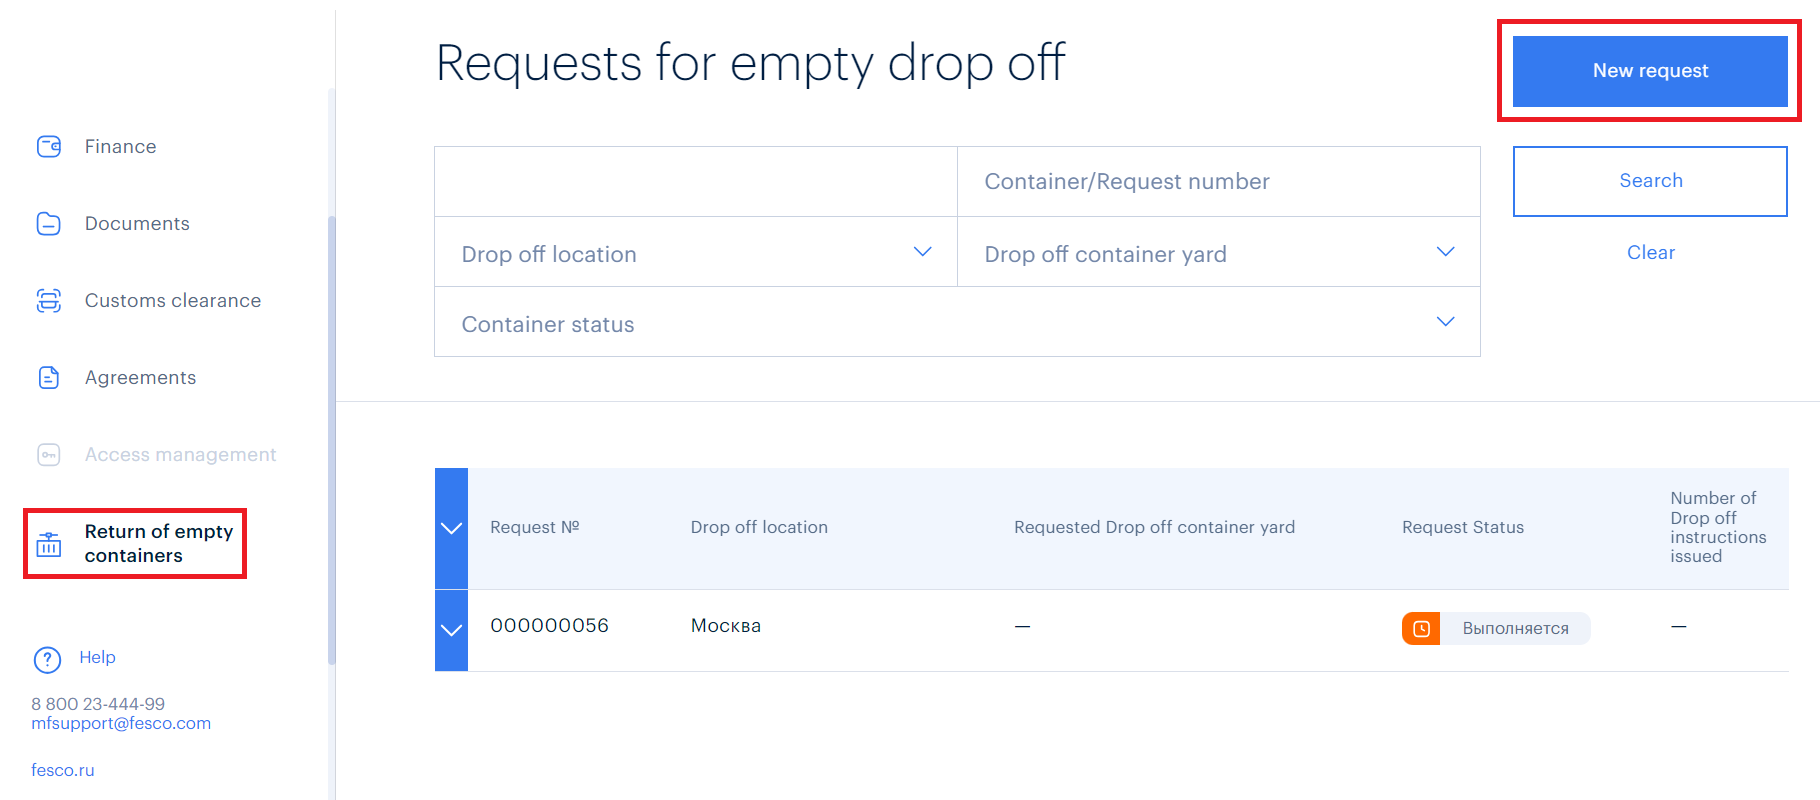1820x800 pixels.
Task: Click the Customs clearance icon
Action: click(x=49, y=301)
